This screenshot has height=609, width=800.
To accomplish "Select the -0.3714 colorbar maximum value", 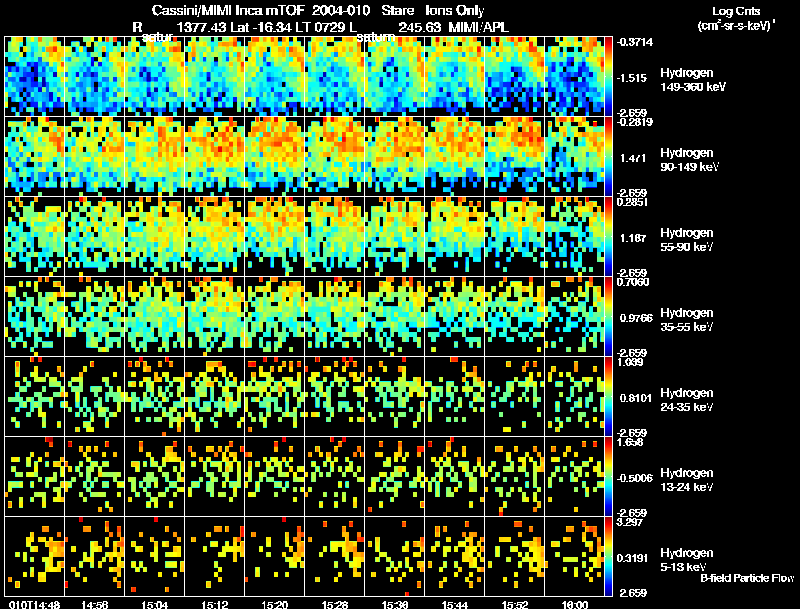I will [x=635, y=42].
